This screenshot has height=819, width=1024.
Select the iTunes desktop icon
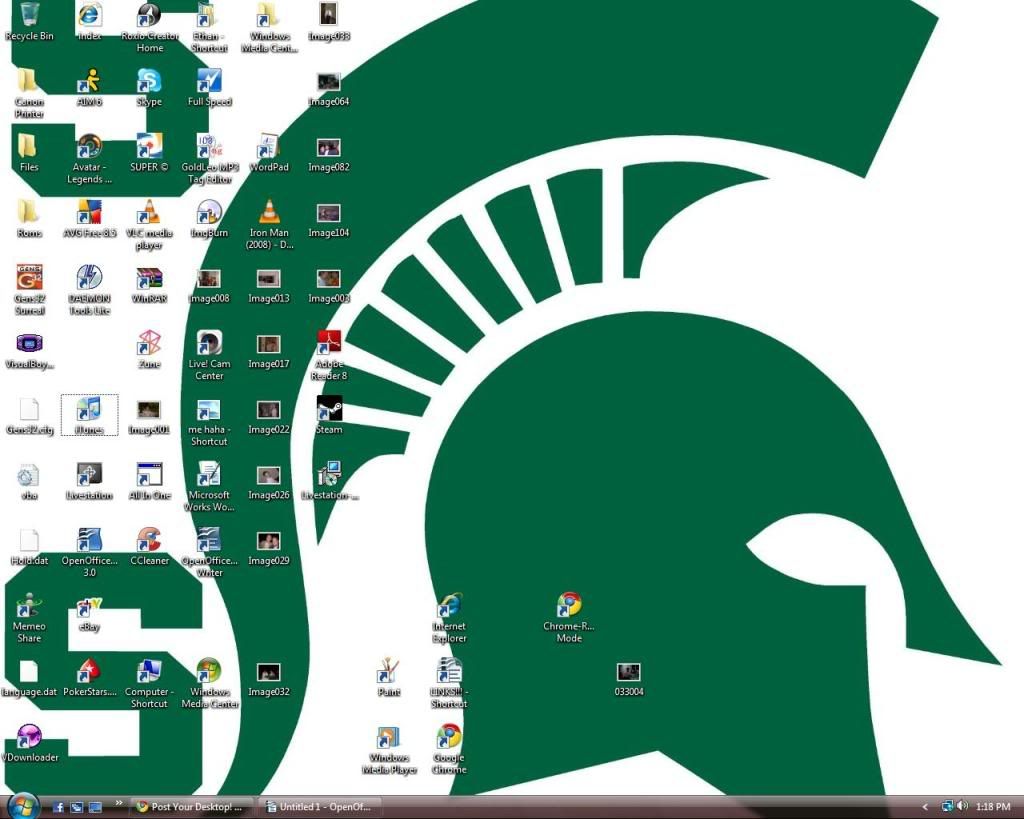click(89, 411)
